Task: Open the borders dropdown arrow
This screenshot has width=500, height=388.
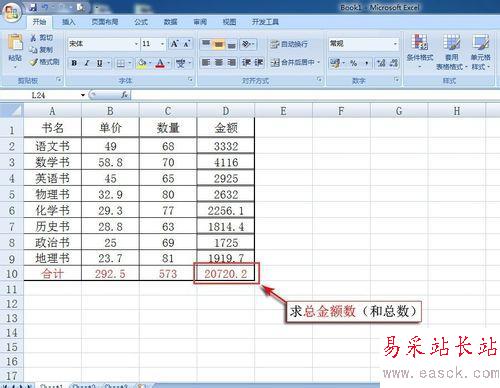Action: (129, 63)
